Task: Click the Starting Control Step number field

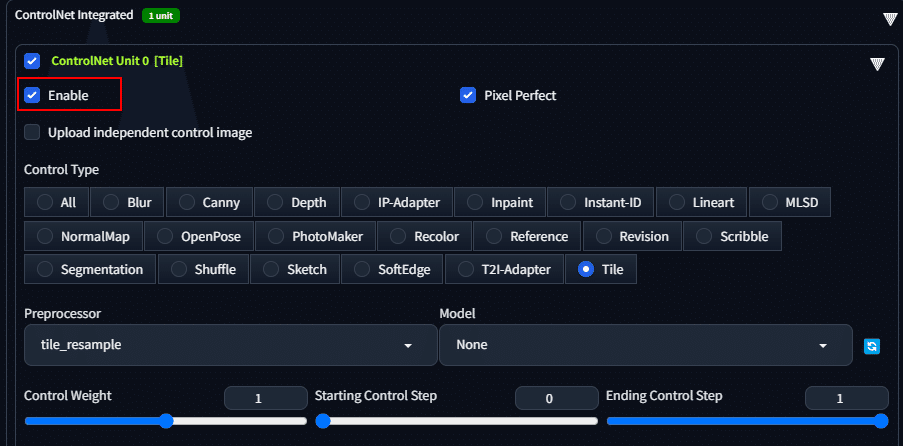Action: click(x=555, y=398)
